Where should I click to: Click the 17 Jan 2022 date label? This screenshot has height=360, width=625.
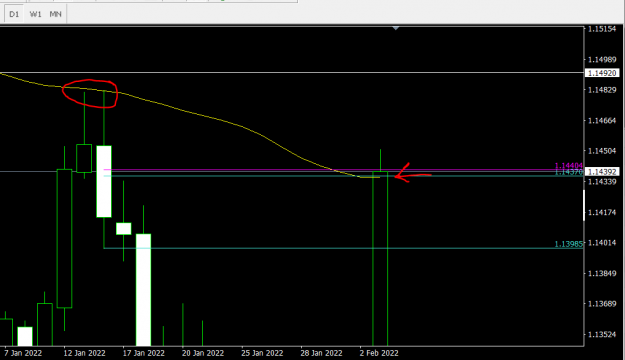143,353
